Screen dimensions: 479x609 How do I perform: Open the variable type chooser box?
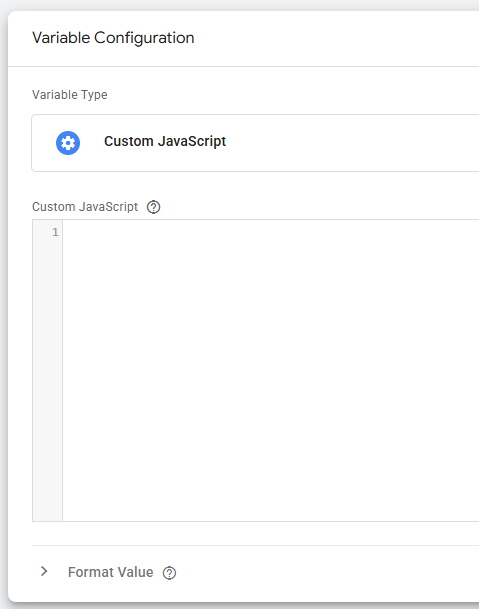click(255, 143)
